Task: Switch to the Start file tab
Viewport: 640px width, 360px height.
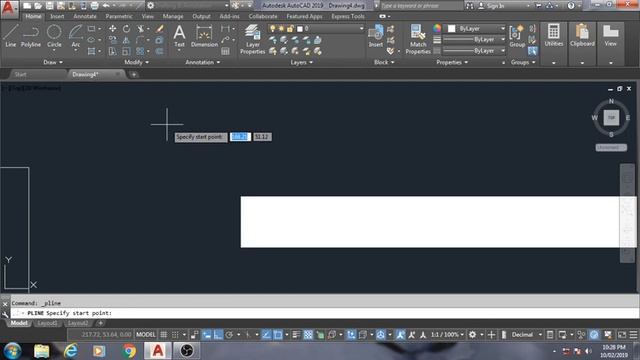Action: pos(20,74)
